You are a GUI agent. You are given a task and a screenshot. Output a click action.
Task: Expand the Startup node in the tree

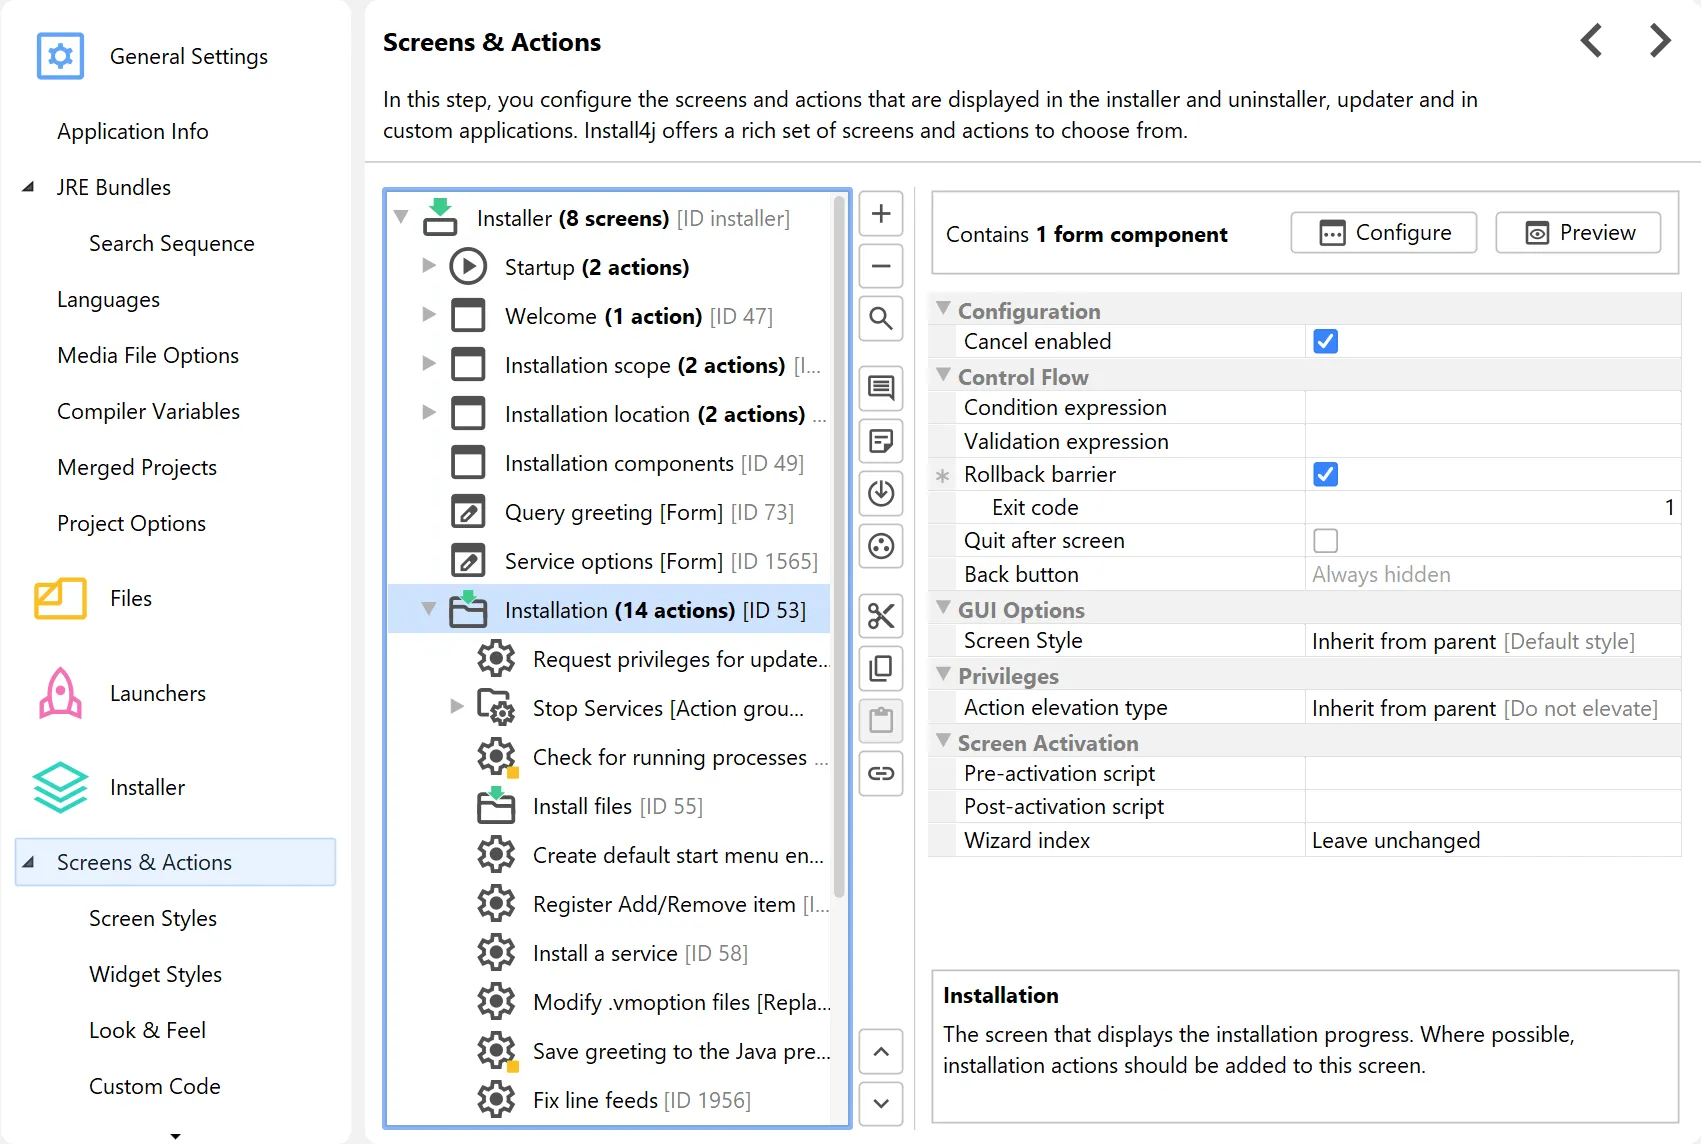(429, 266)
